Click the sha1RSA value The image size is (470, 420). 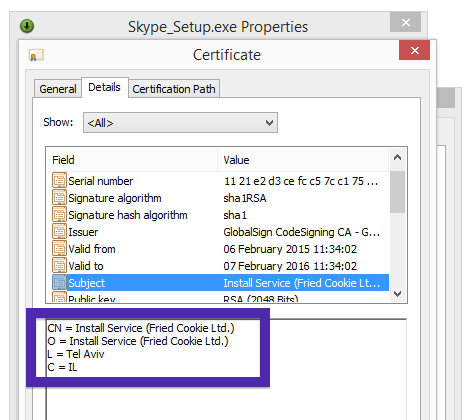tap(245, 198)
